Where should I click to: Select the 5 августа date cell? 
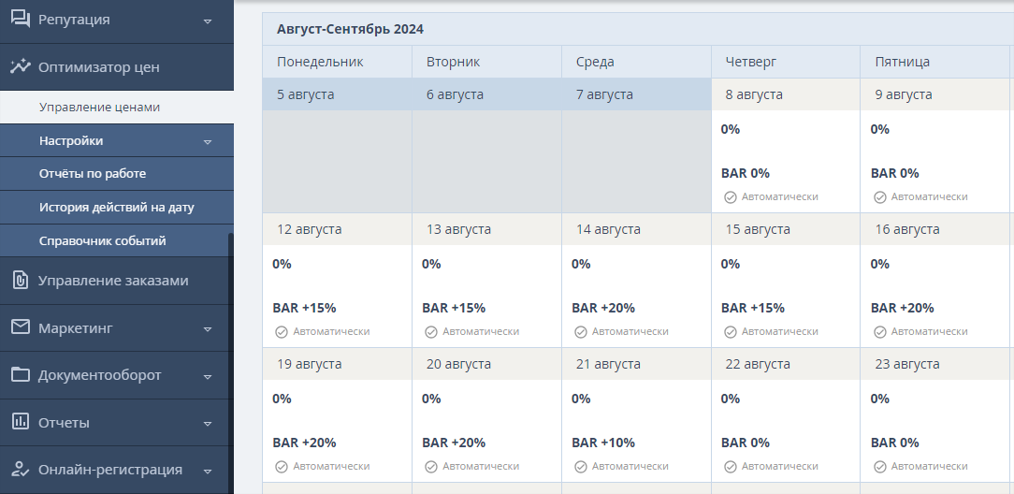[x=337, y=94]
